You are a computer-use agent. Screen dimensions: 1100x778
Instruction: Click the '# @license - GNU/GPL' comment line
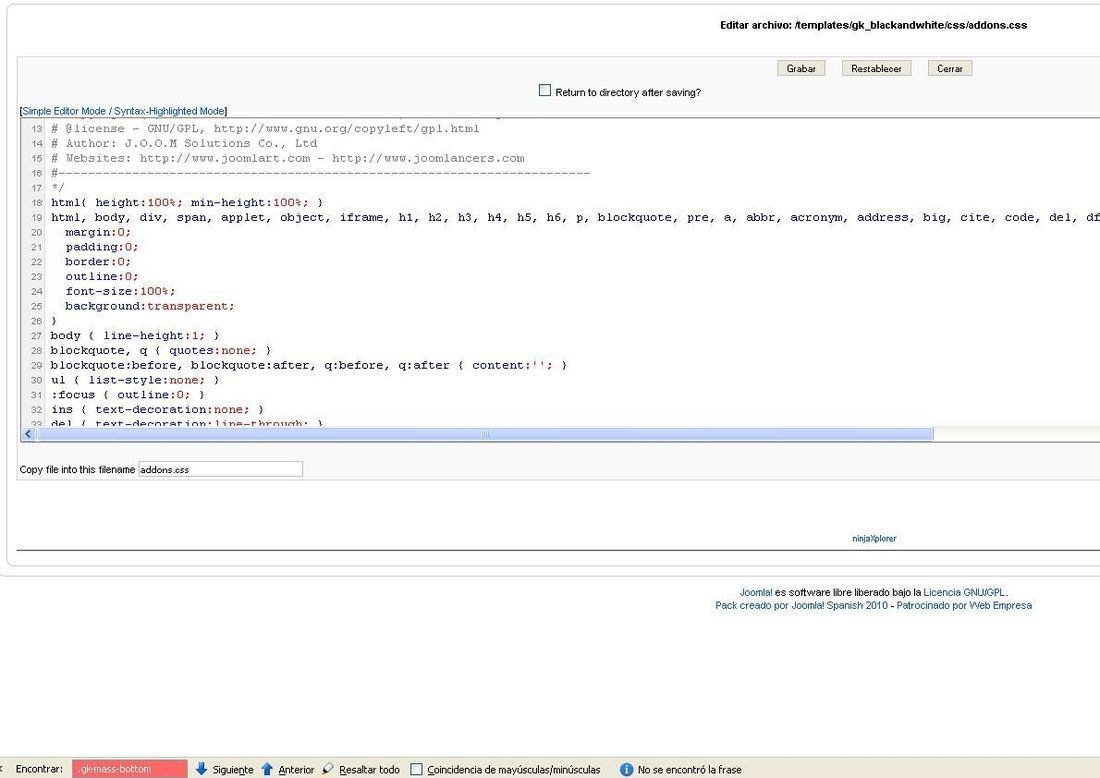(265, 128)
